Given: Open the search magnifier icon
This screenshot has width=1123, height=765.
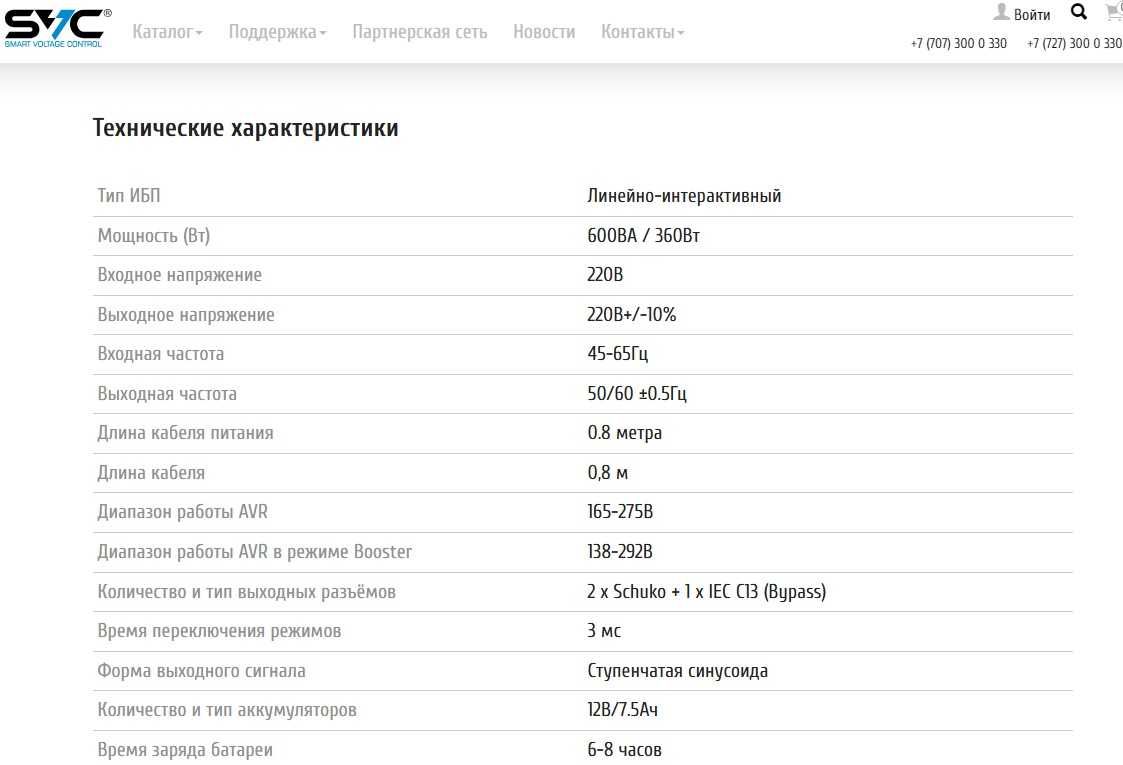Looking at the screenshot, I should (1079, 11).
